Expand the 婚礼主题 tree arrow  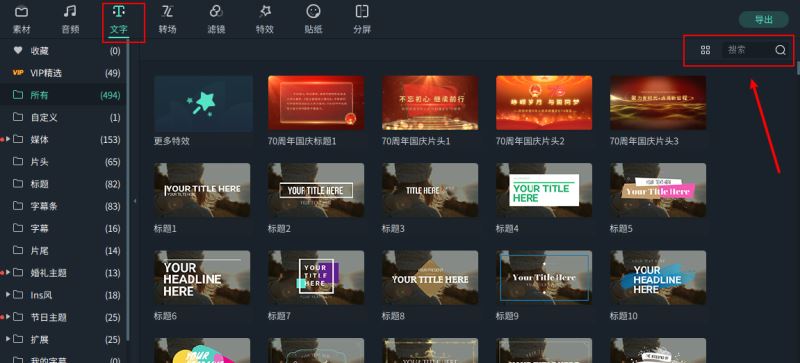pyautogui.click(x=8, y=273)
